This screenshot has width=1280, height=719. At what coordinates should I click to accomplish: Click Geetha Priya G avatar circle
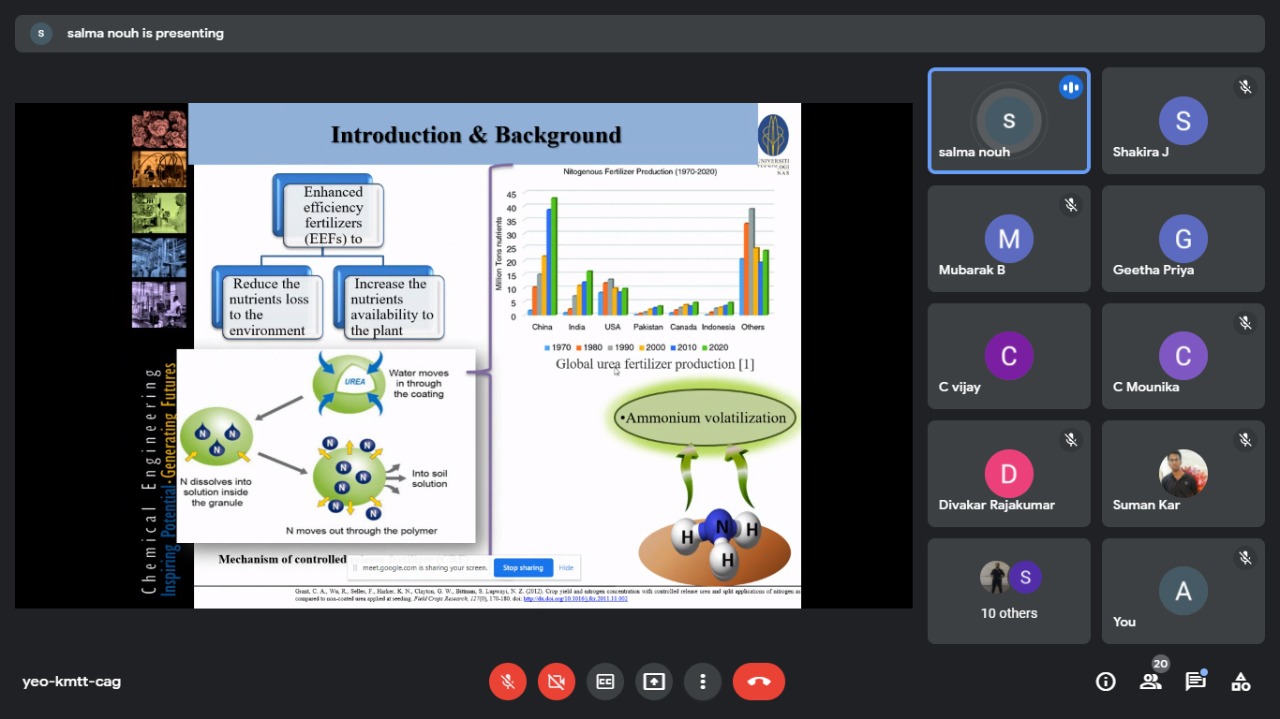click(x=1183, y=239)
